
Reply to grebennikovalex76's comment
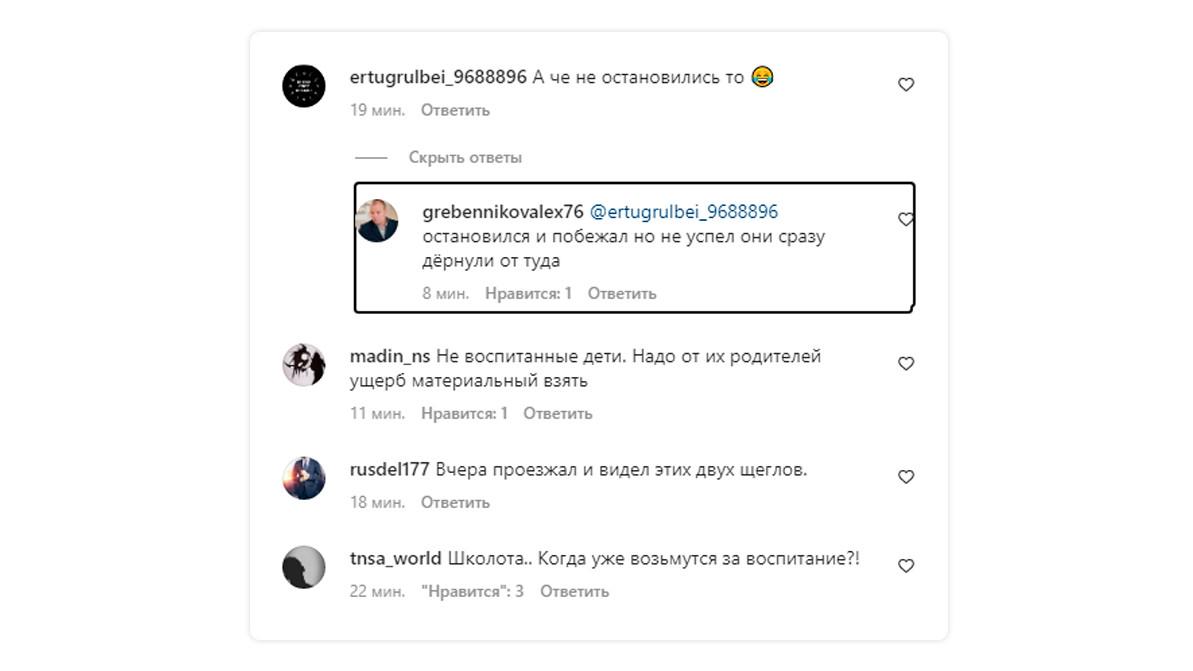pyautogui.click(x=622, y=293)
